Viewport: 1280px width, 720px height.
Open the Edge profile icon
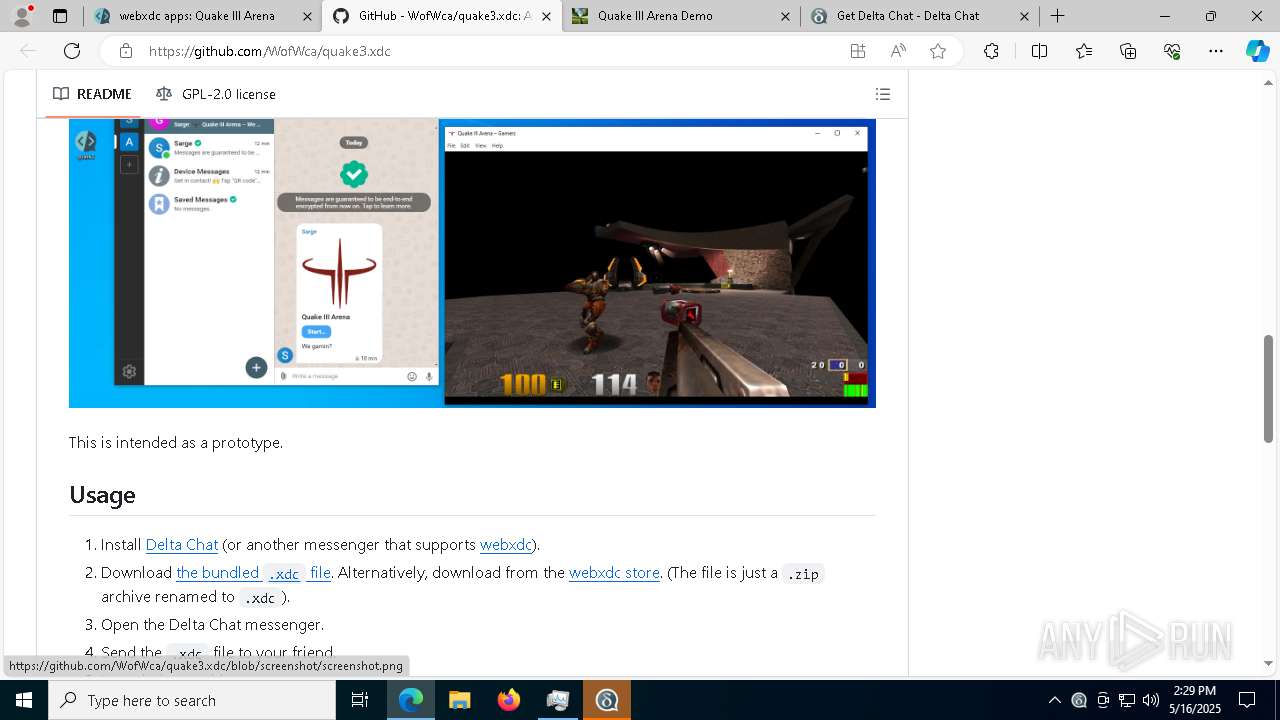tap(22, 16)
